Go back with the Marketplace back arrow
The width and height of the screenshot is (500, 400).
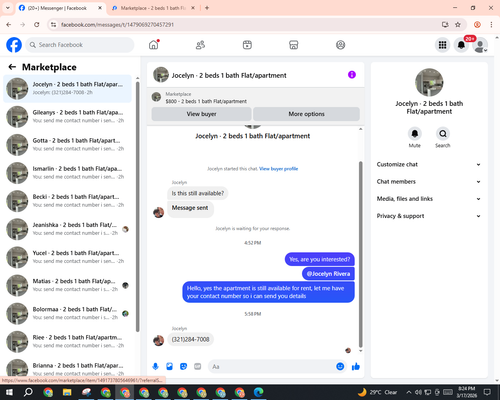(x=12, y=67)
